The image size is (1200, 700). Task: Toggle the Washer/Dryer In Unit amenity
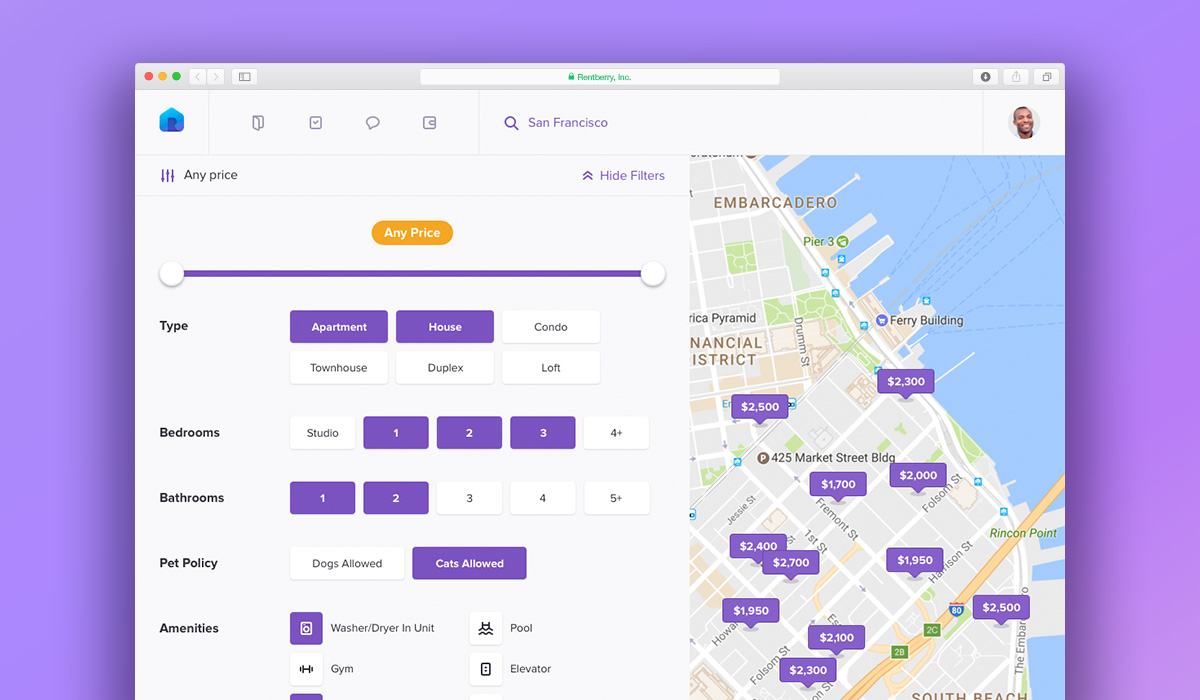coord(306,628)
